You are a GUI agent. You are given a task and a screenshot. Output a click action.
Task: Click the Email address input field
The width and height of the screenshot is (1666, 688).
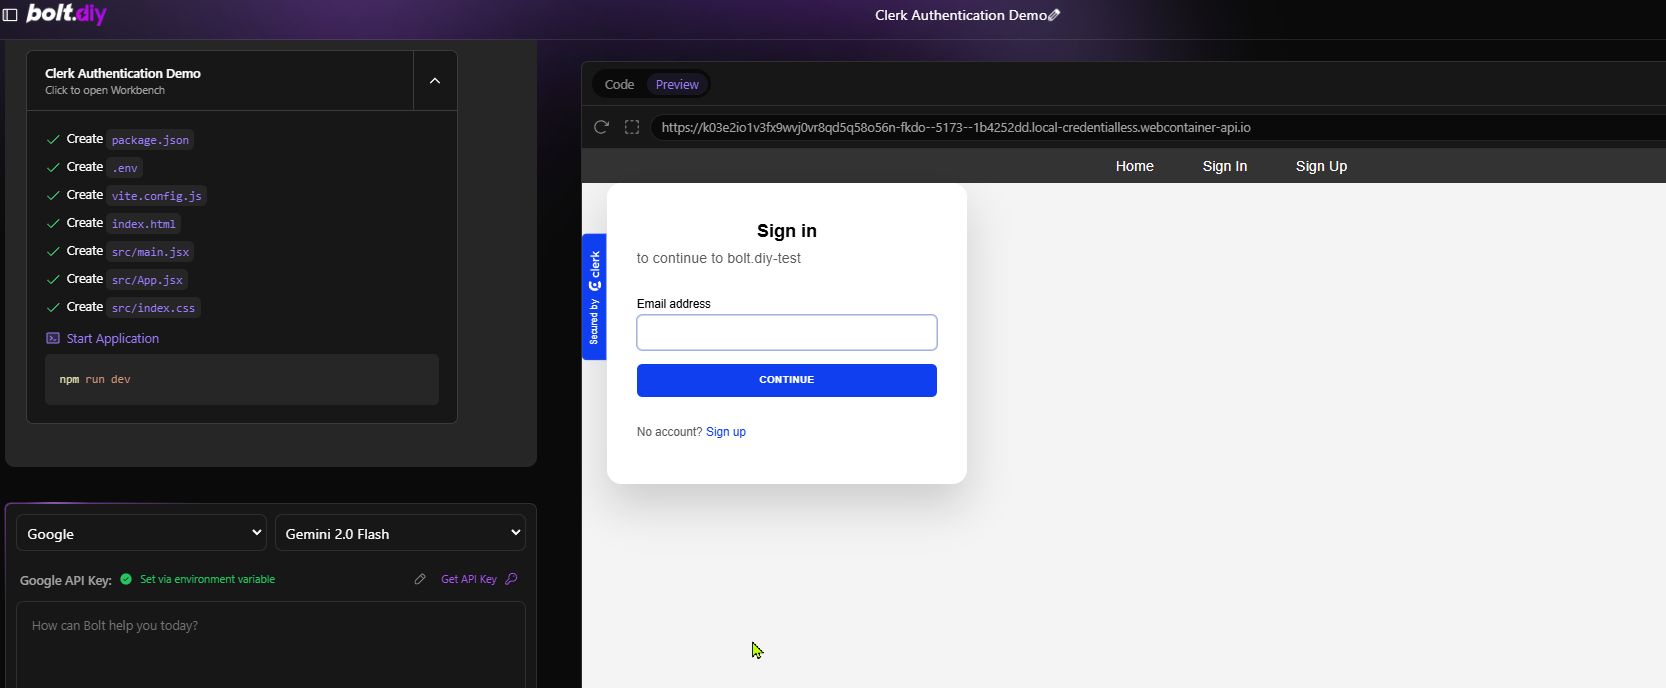(x=786, y=333)
